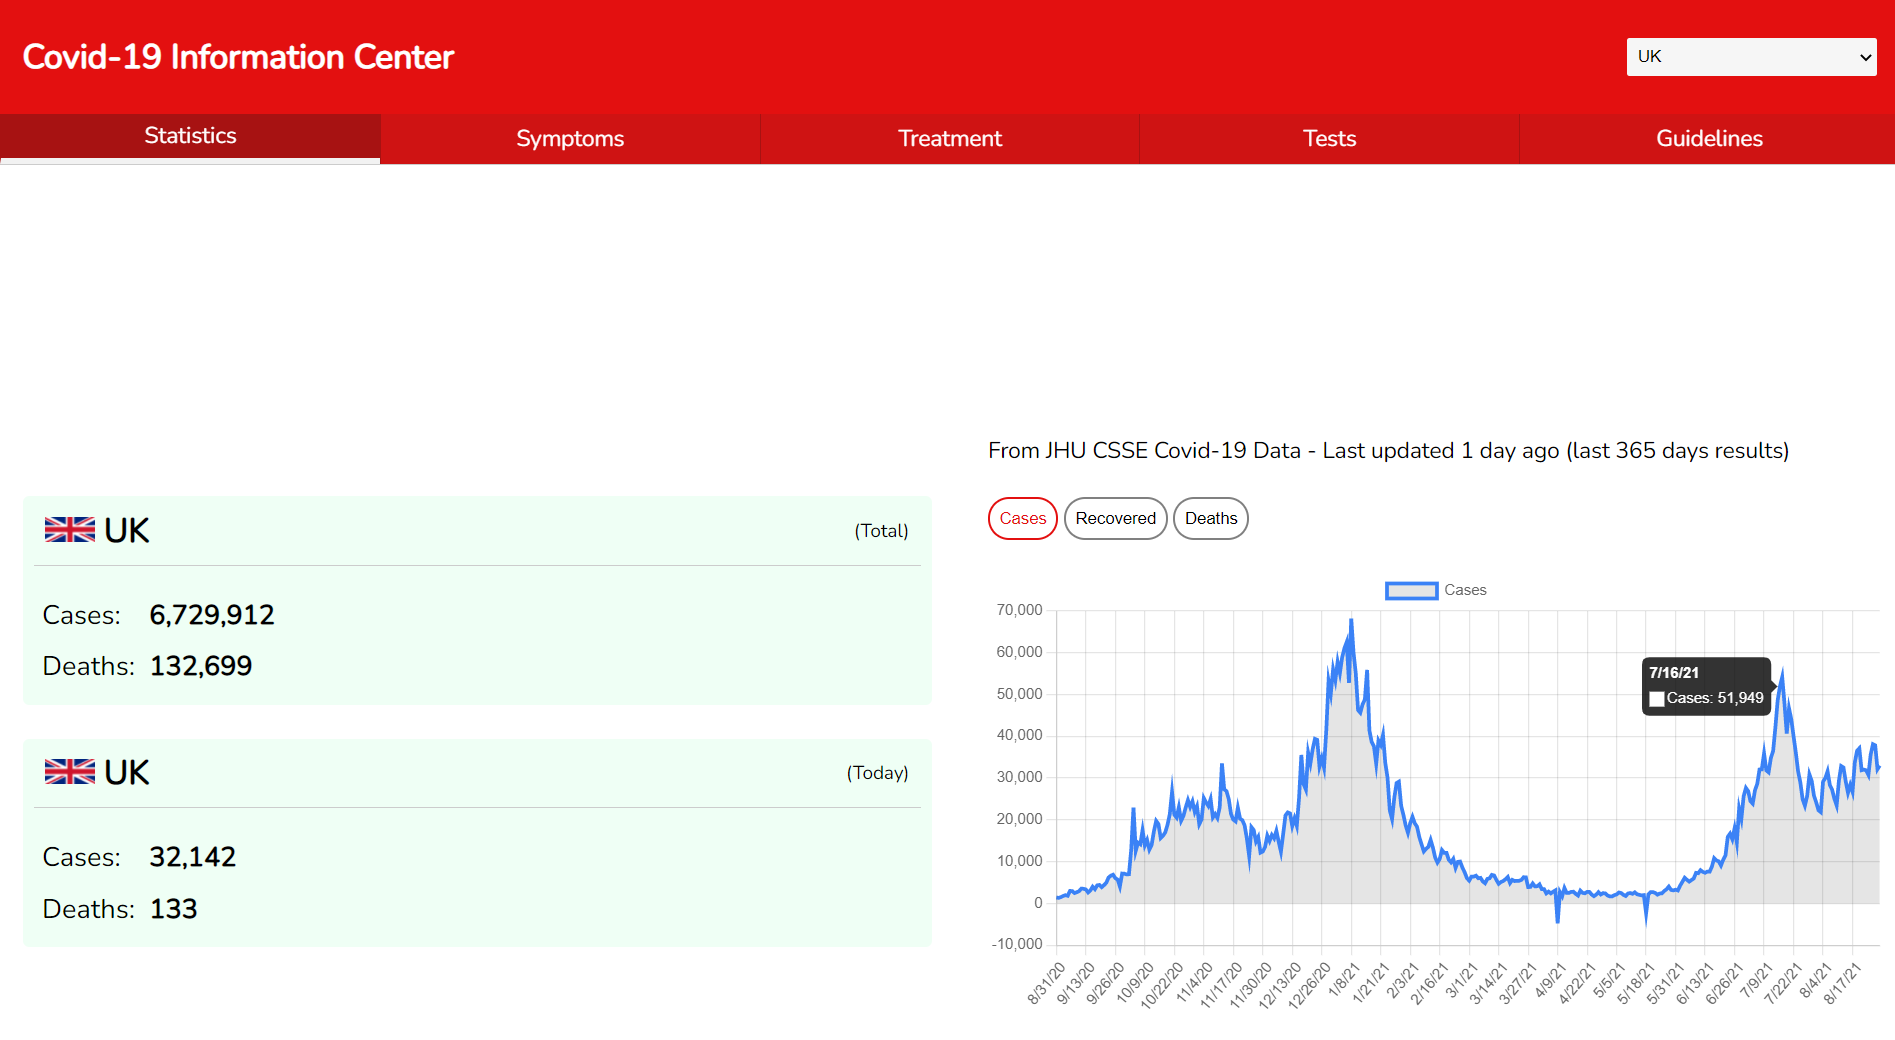Select the Cases chart filter
The image size is (1895, 1040).
pyautogui.click(x=1022, y=518)
